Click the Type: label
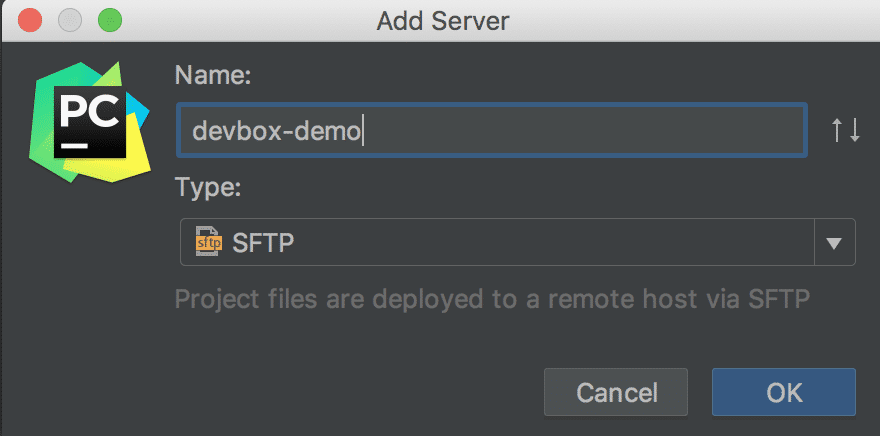 208,187
